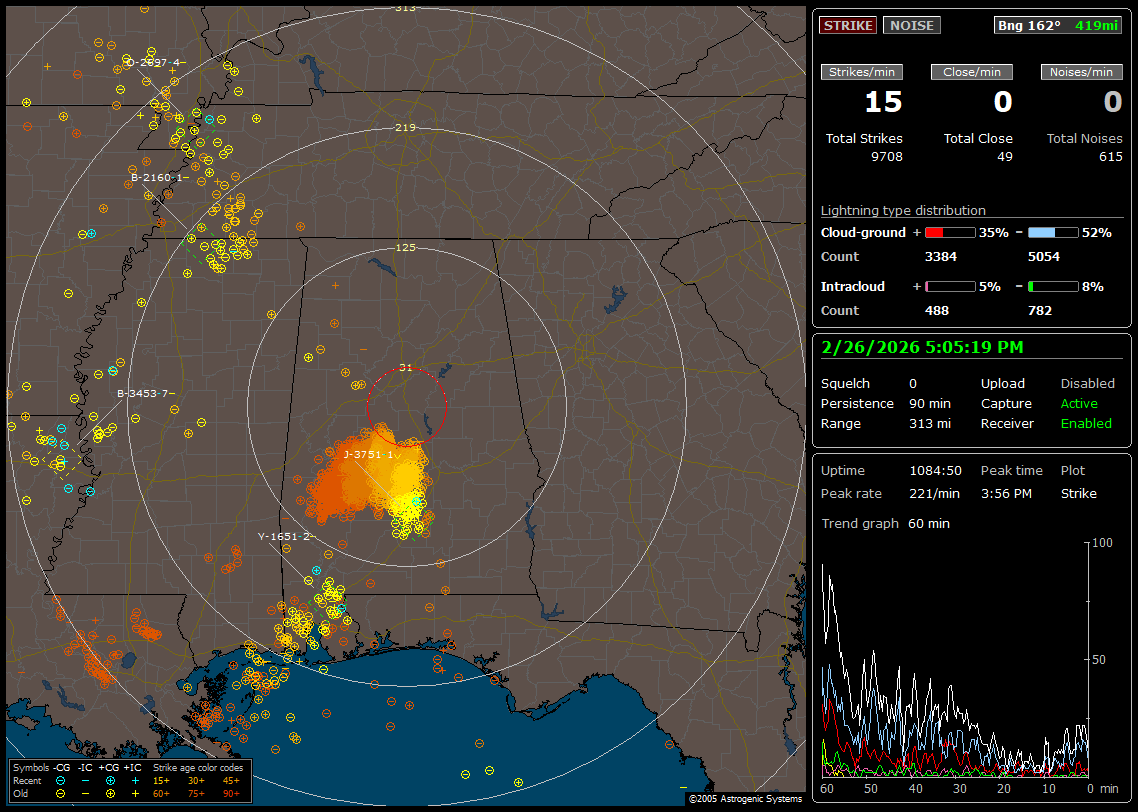Select storm cell marker Y-1651-2
The image size is (1138, 812).
pyautogui.click(x=285, y=536)
